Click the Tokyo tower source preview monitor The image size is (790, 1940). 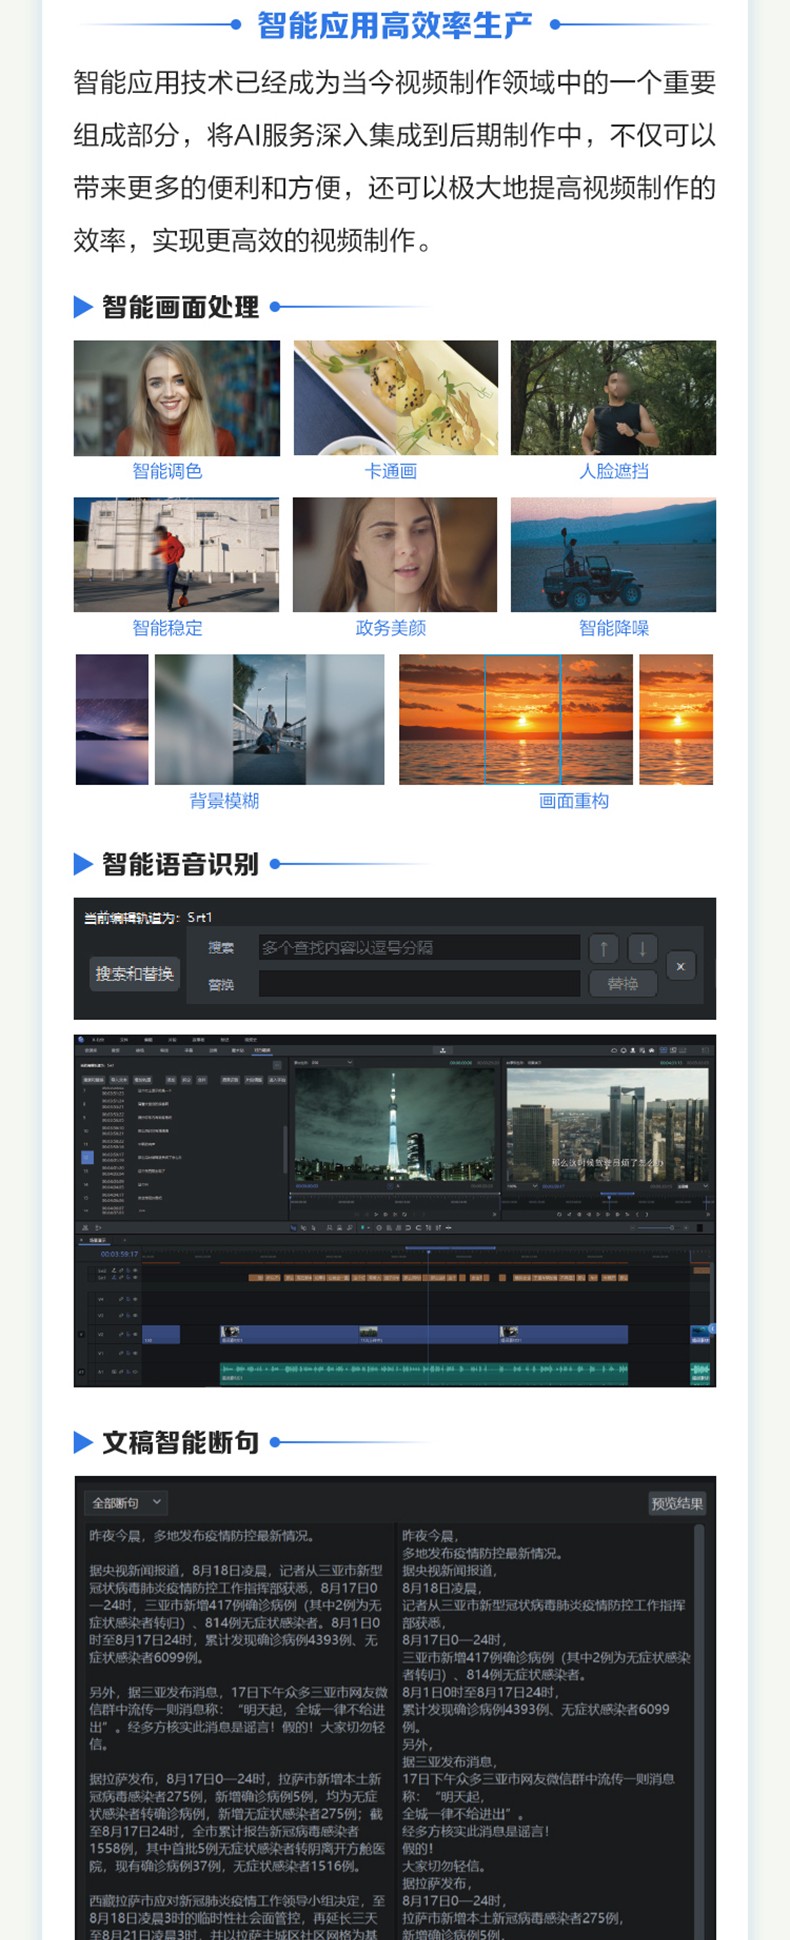click(x=394, y=1123)
